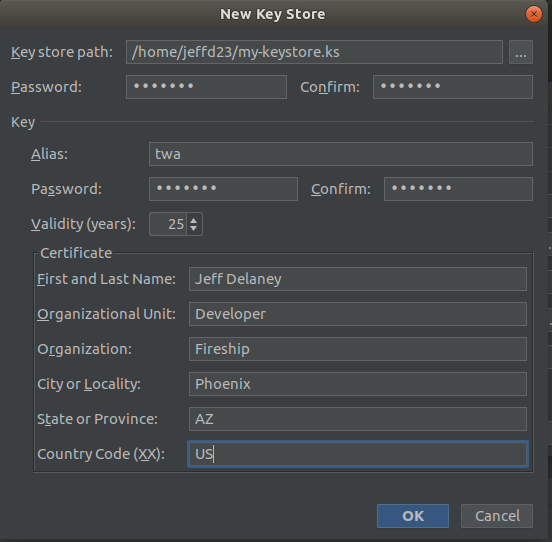Screen dimensions: 552x542
Task: Click the Country Code field
Action: (358, 454)
